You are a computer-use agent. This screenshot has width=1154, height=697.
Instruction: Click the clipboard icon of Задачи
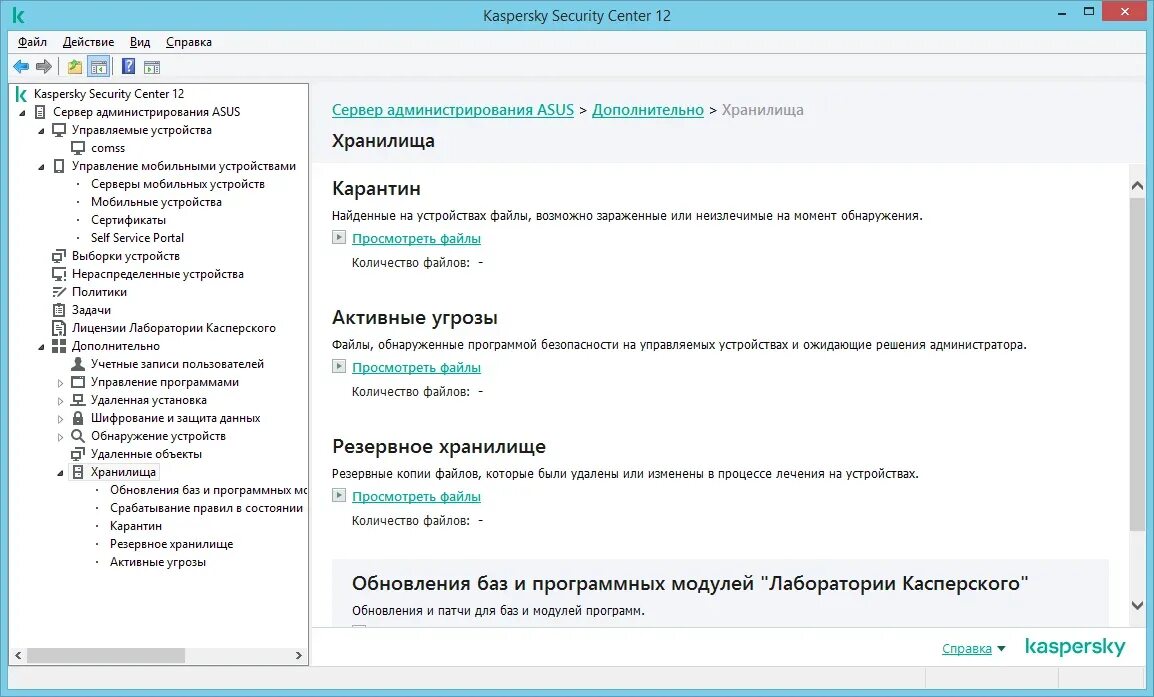coord(59,310)
